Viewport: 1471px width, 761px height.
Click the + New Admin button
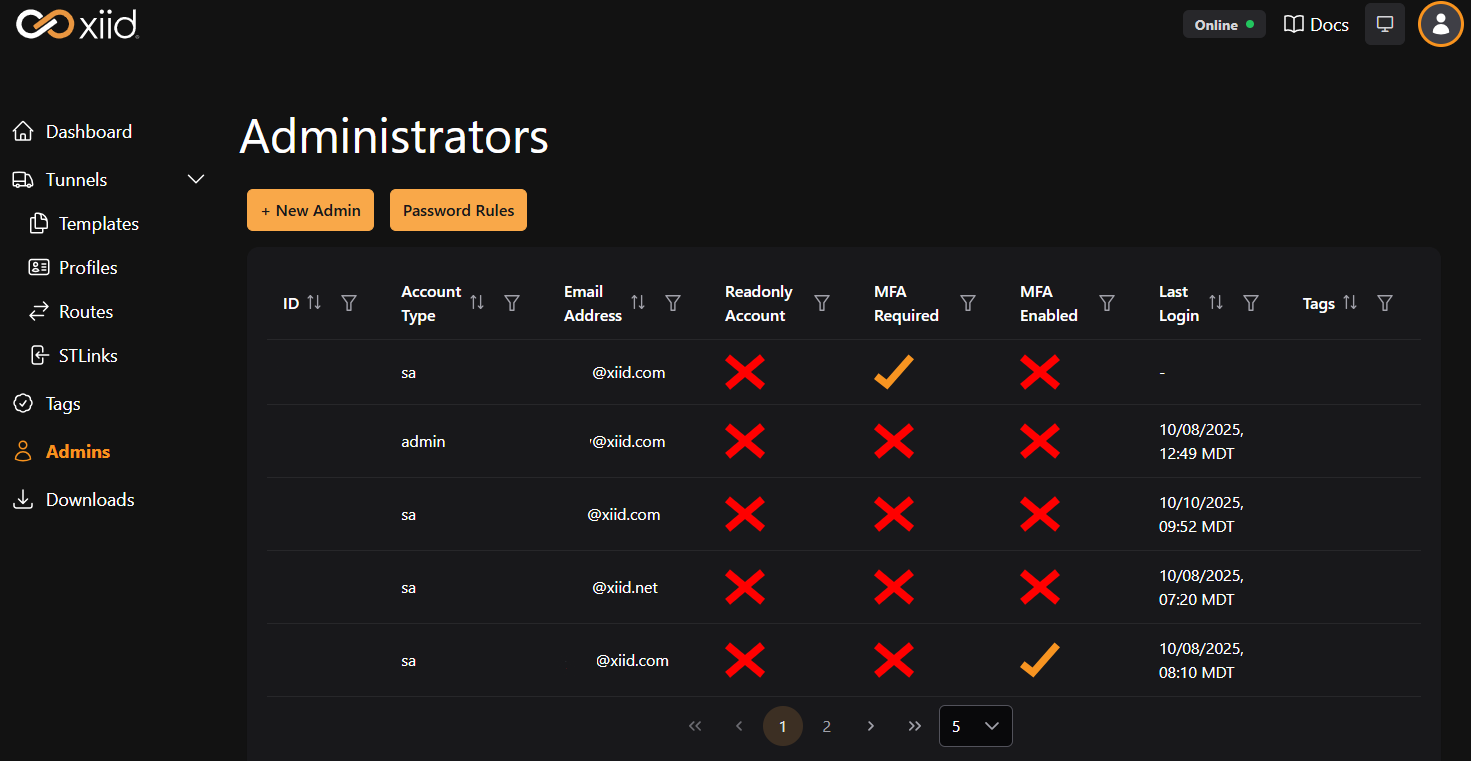(310, 210)
